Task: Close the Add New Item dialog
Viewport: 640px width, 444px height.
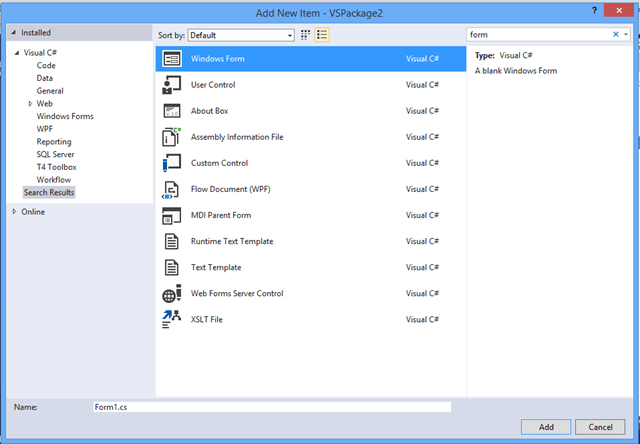Action: coord(619,11)
